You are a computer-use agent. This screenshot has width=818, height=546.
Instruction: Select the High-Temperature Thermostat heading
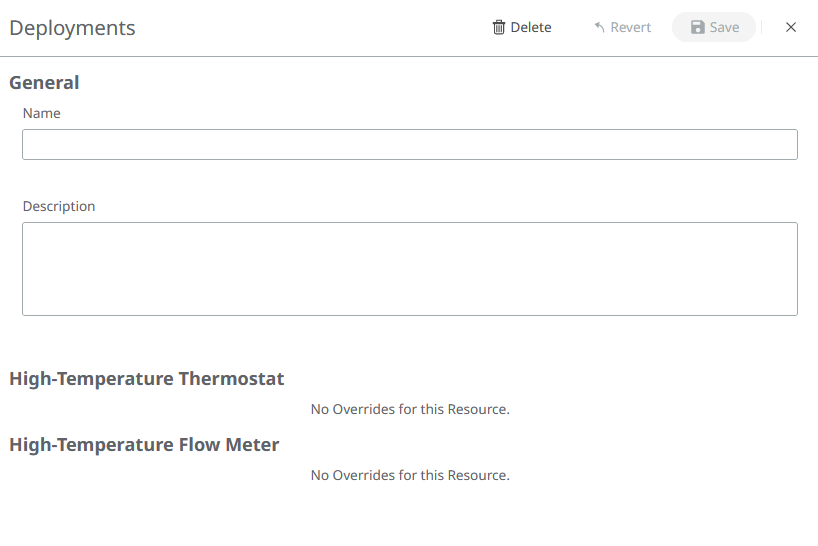pos(147,379)
